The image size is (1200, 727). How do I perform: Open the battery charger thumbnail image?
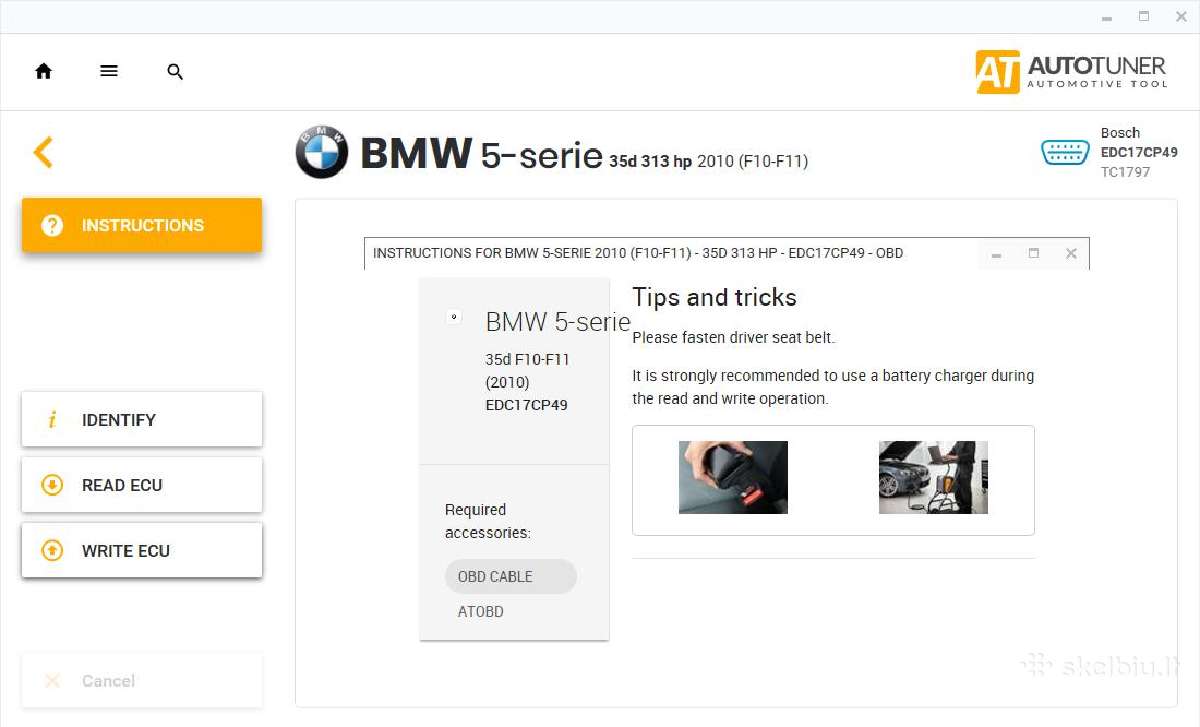click(933, 477)
